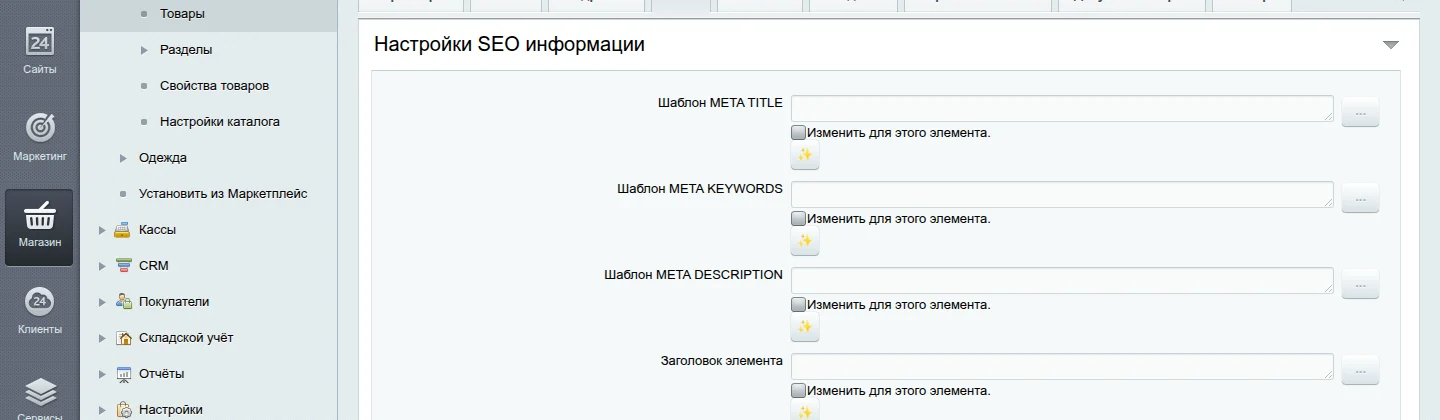Collapse the Настройки SEO информации section arrow
The image size is (1440, 420).
pos(1390,45)
